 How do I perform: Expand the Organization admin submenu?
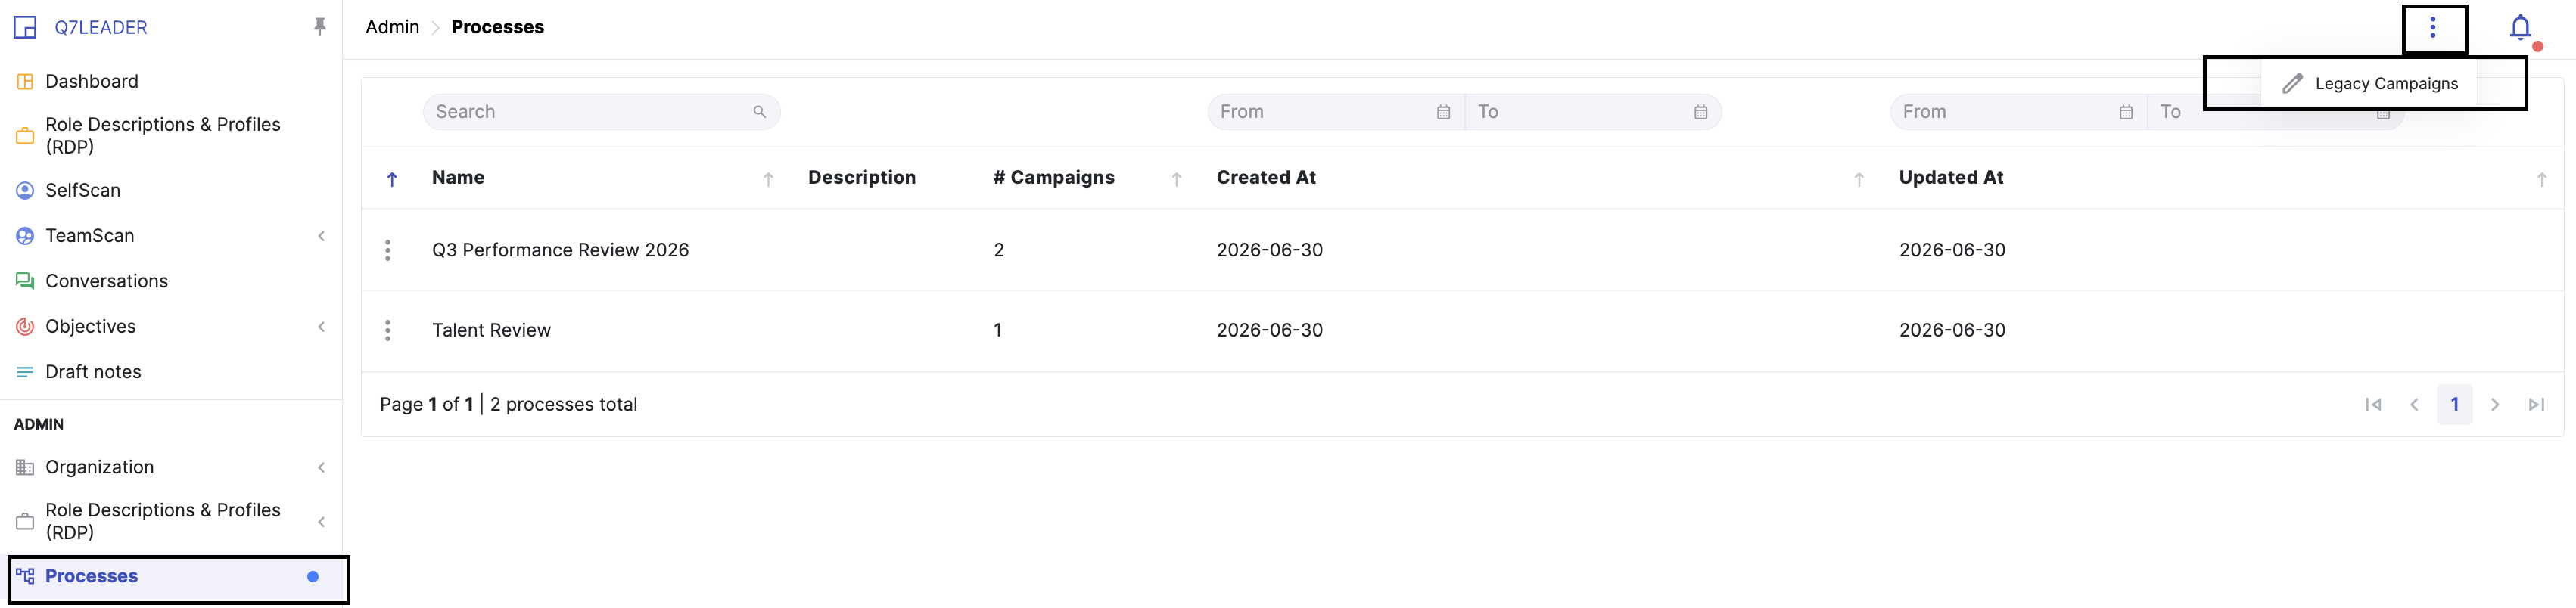[321, 468]
